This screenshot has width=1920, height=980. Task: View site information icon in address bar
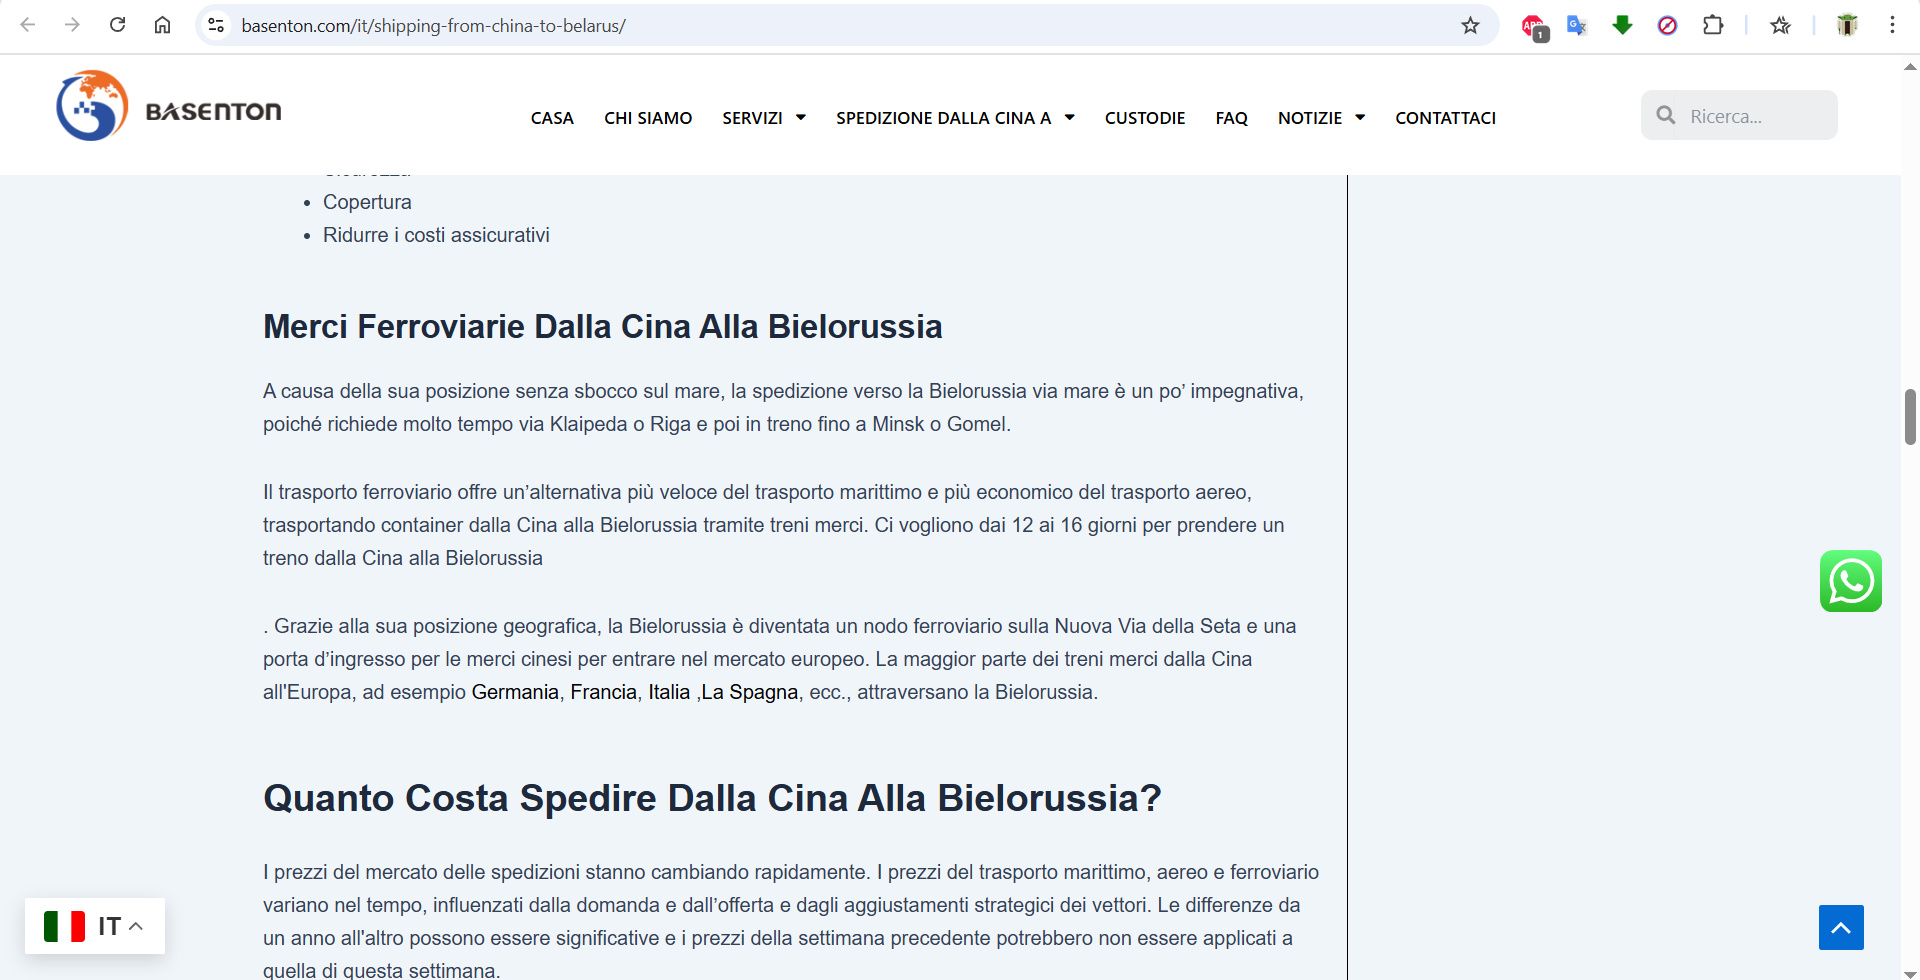pyautogui.click(x=216, y=25)
